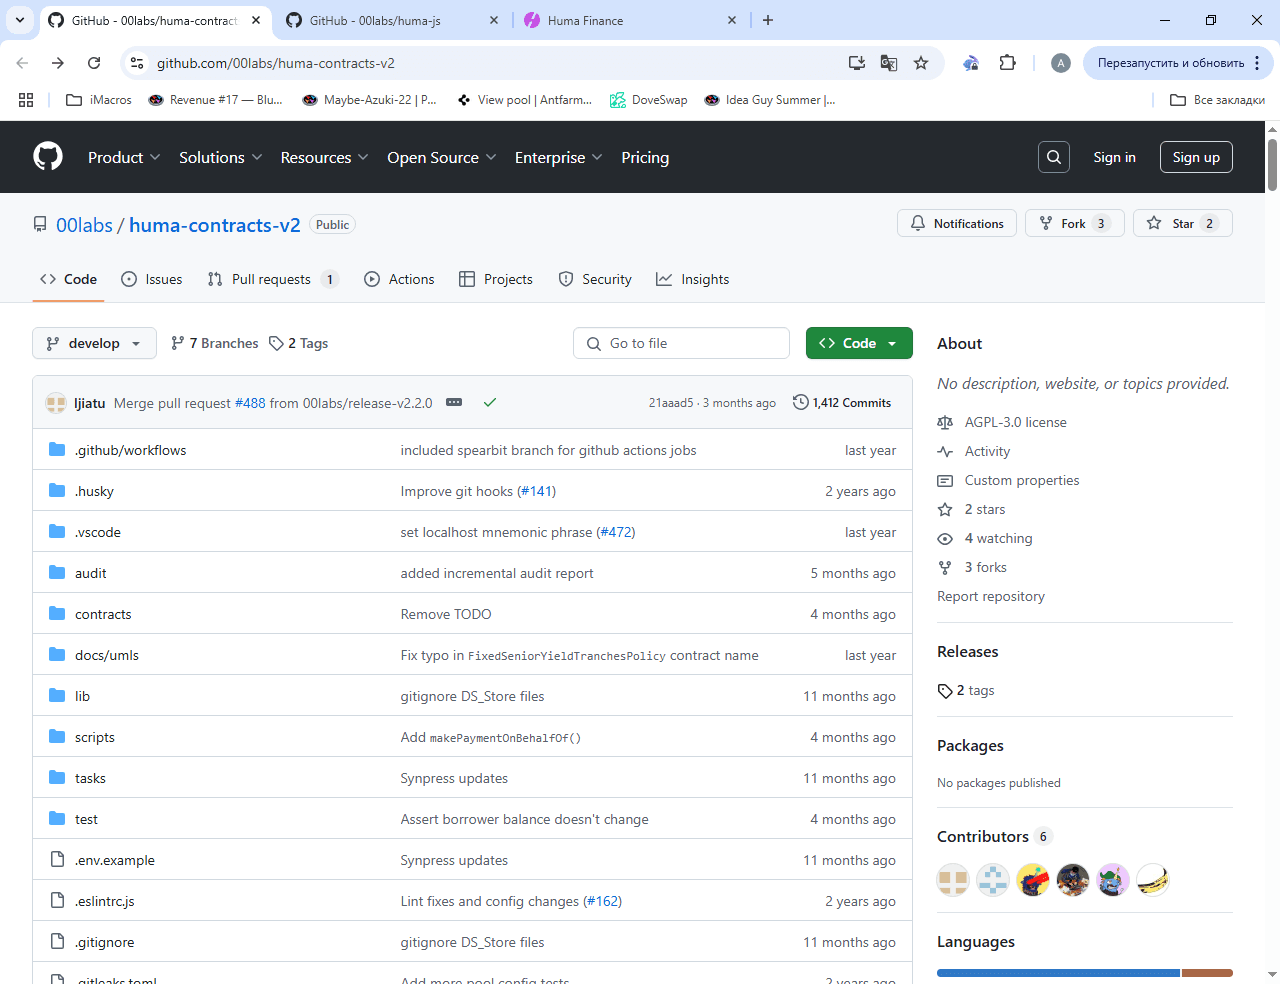
Task: Open the GitHub homepage logo
Action: [48, 157]
